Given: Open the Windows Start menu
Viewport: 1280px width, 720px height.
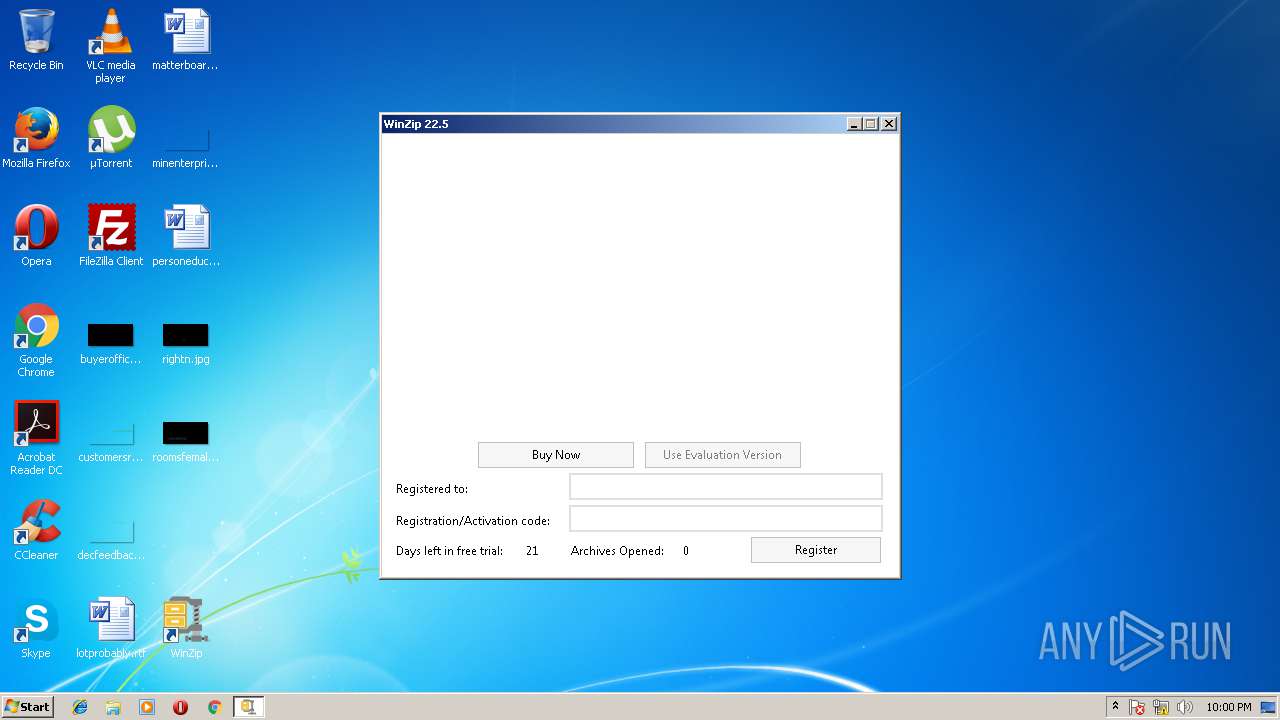Looking at the screenshot, I should tap(27, 707).
